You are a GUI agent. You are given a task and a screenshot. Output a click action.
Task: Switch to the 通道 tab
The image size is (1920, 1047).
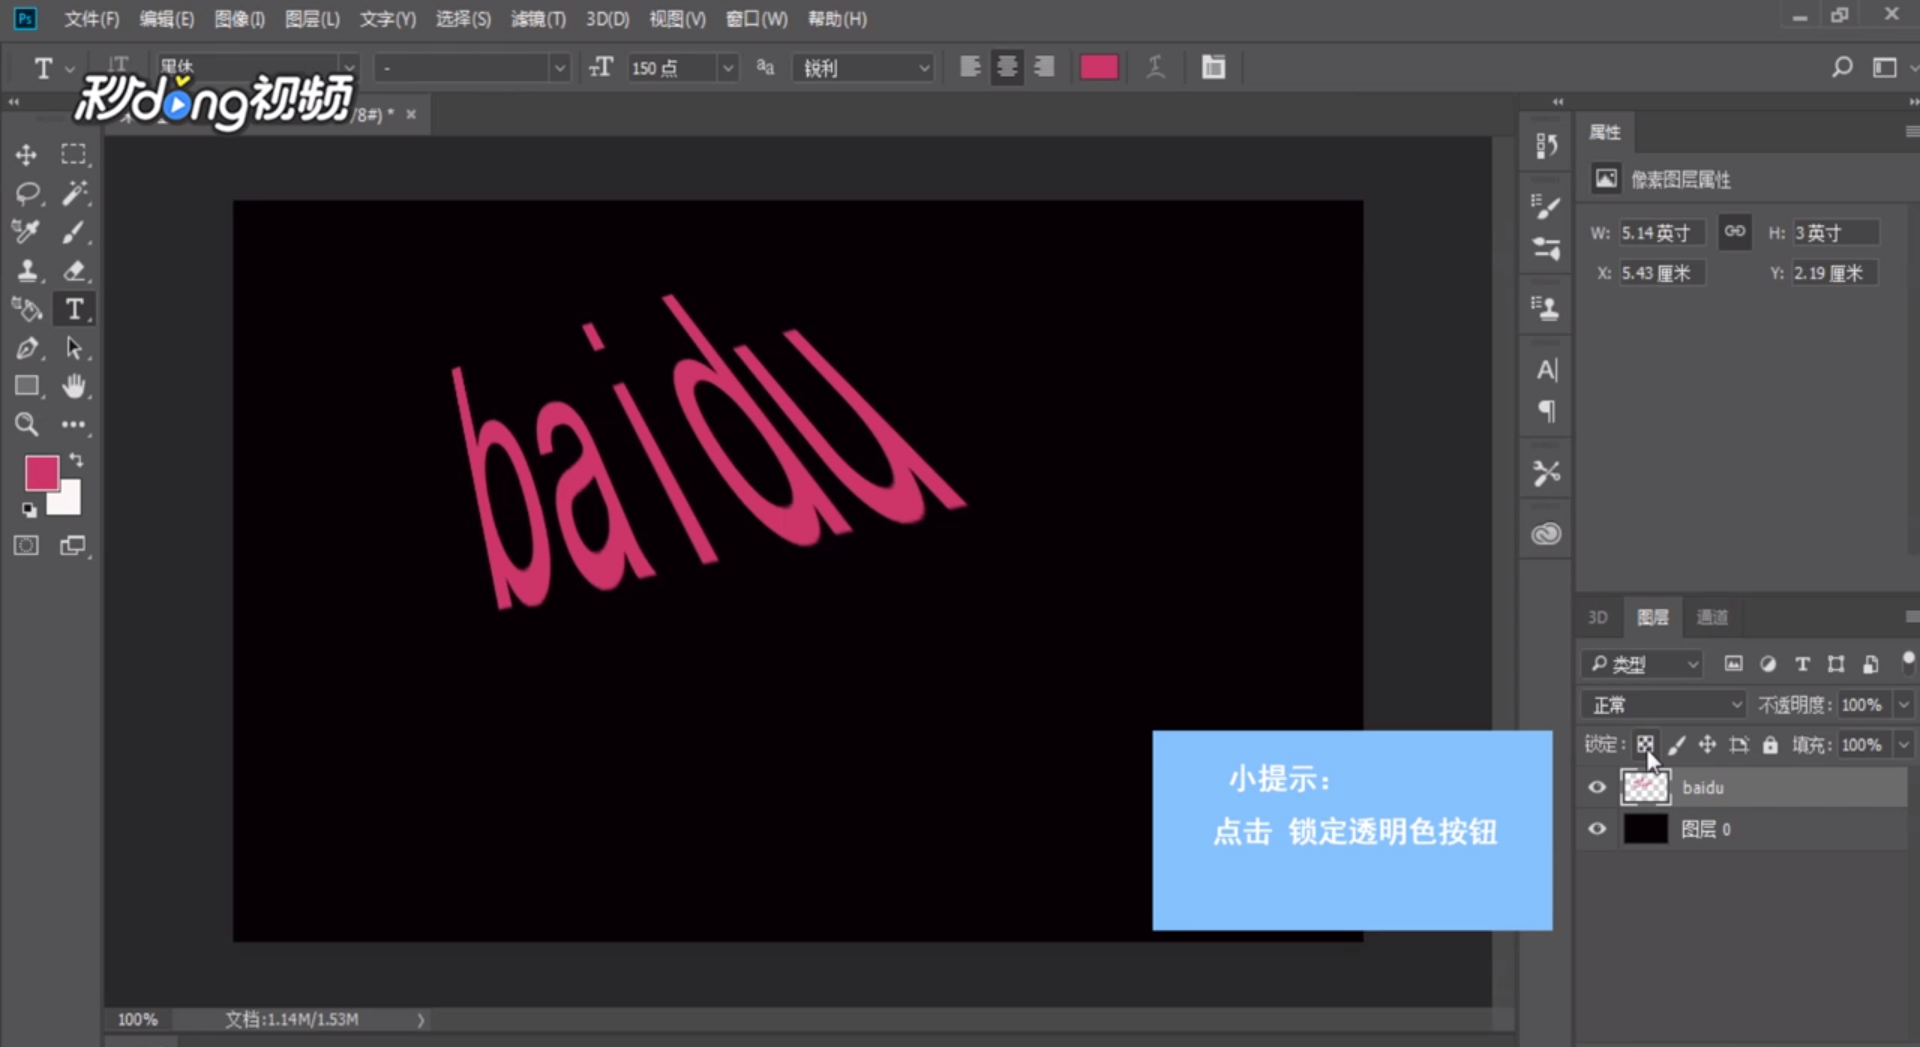tap(1712, 617)
